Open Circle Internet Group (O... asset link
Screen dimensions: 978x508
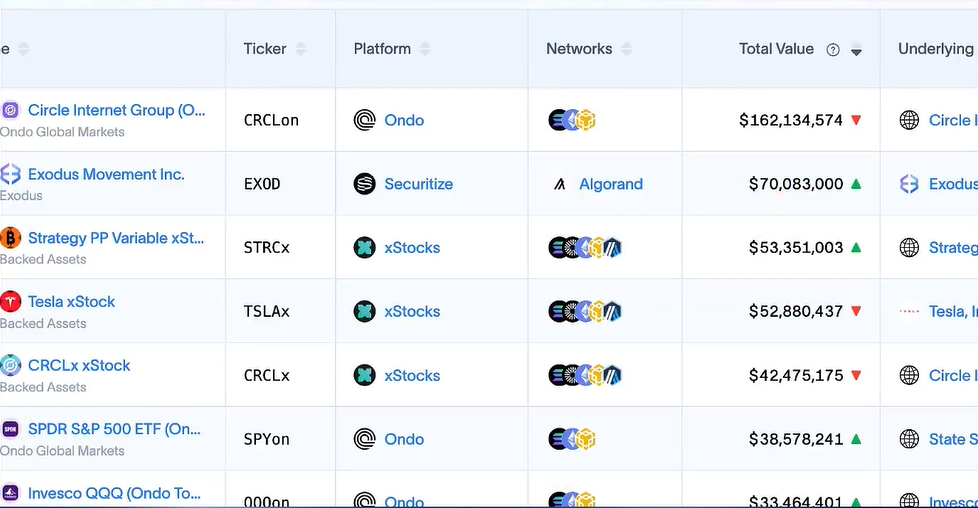point(117,110)
